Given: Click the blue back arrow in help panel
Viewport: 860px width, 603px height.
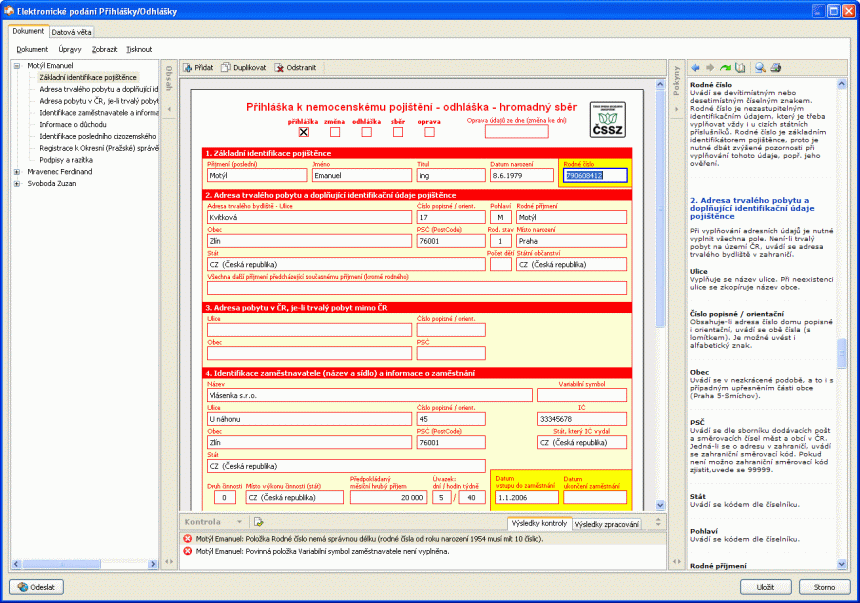Looking at the screenshot, I should click(695, 68).
